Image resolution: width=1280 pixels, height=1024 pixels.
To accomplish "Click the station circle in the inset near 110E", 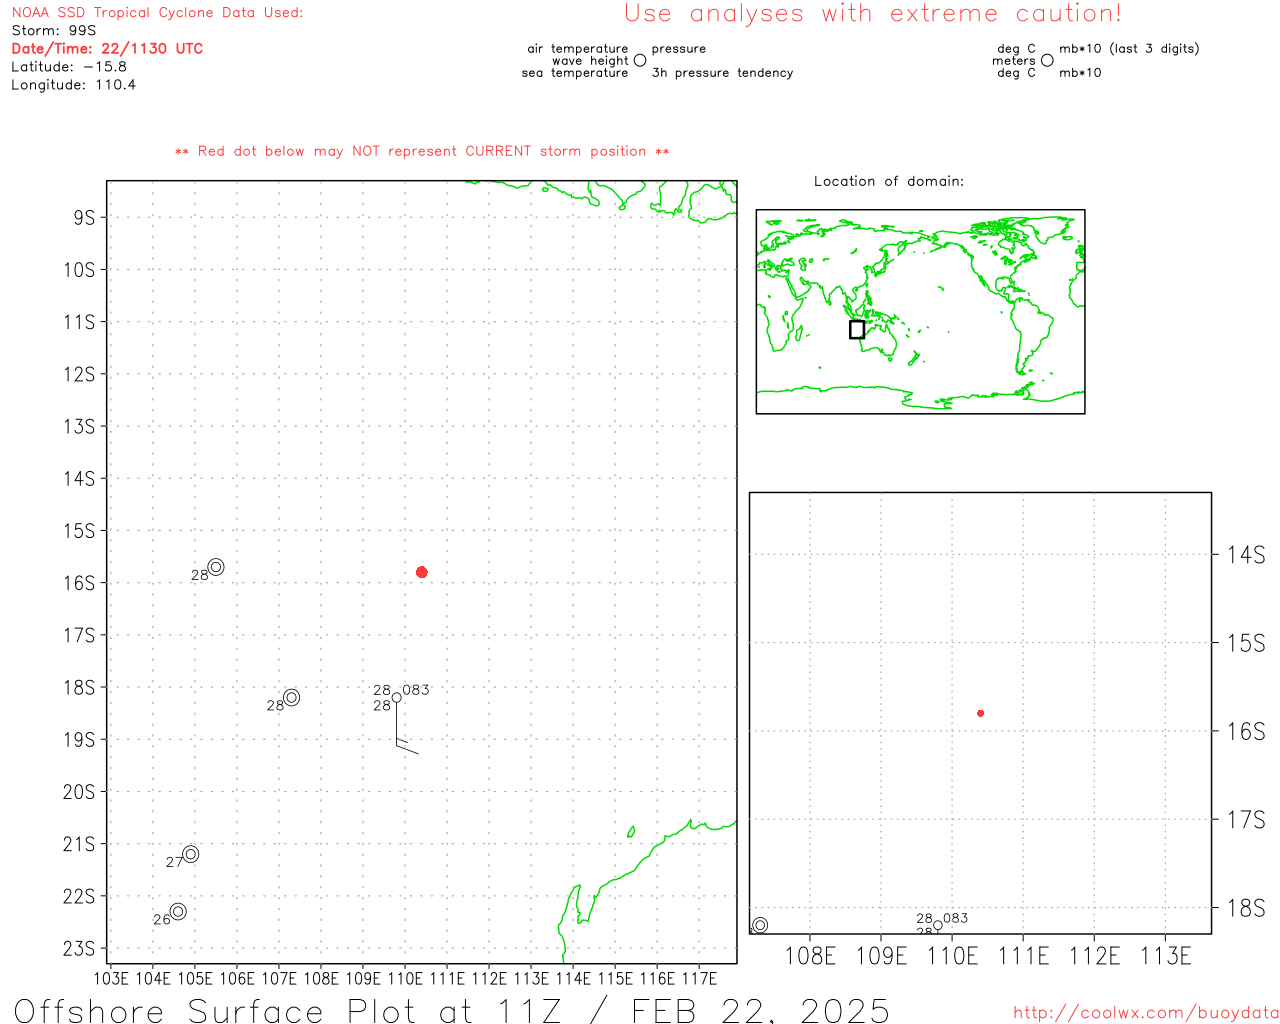I will click(937, 925).
